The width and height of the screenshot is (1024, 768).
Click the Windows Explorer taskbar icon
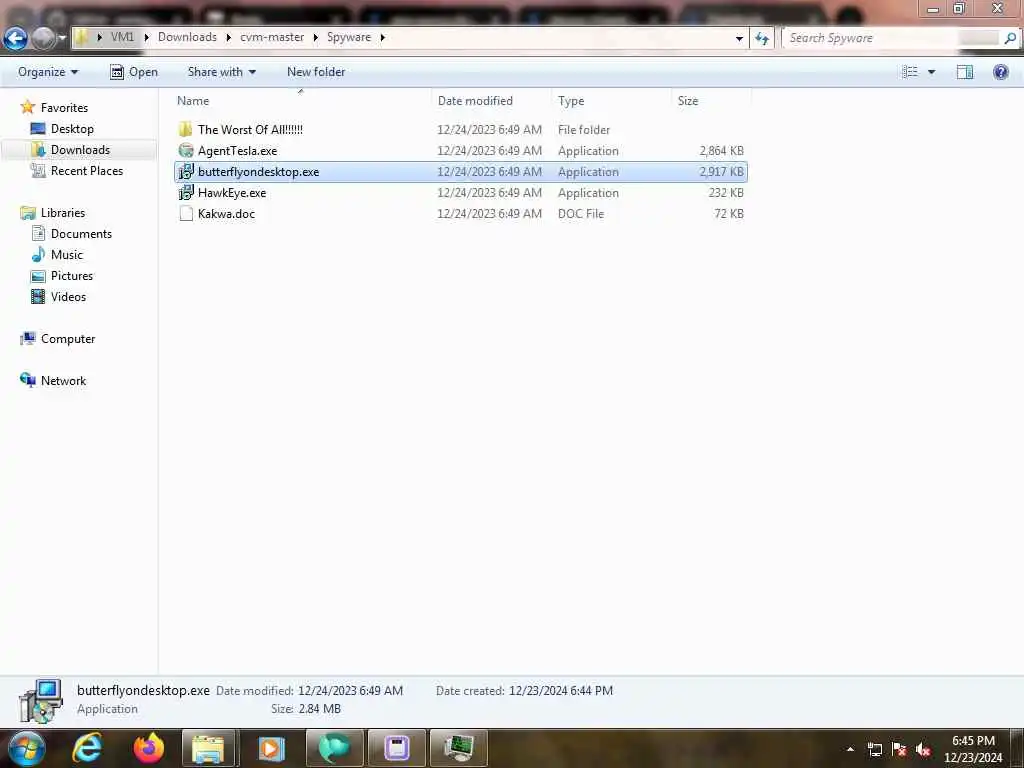coord(208,748)
